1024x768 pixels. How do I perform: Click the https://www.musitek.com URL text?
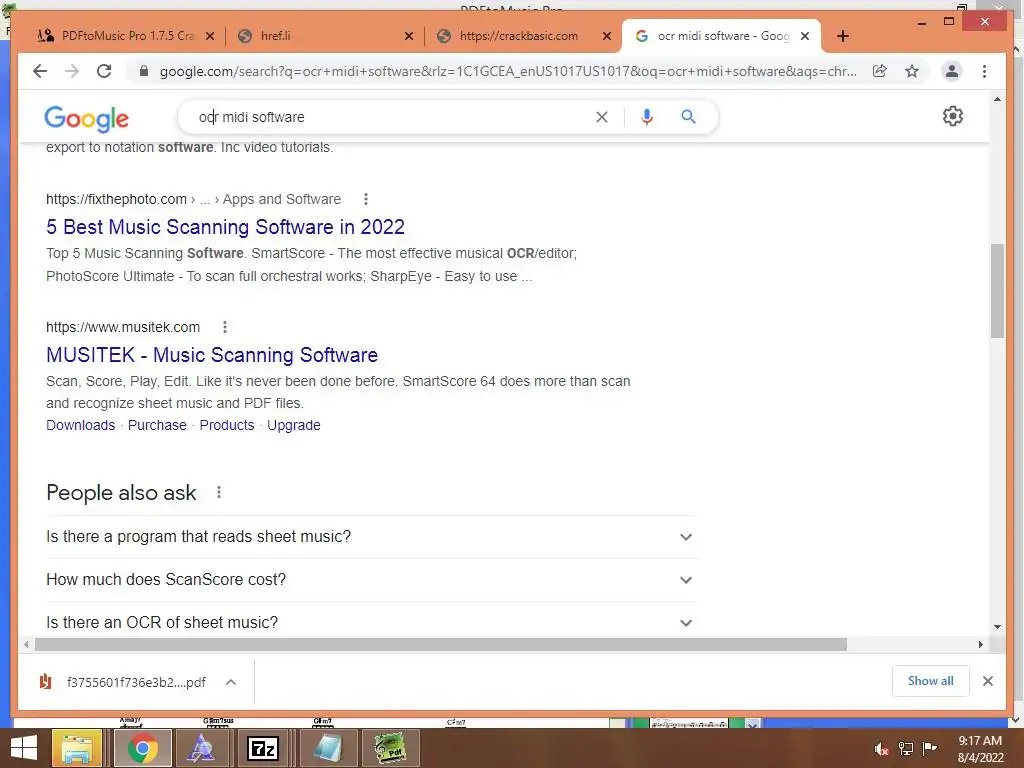coord(123,327)
